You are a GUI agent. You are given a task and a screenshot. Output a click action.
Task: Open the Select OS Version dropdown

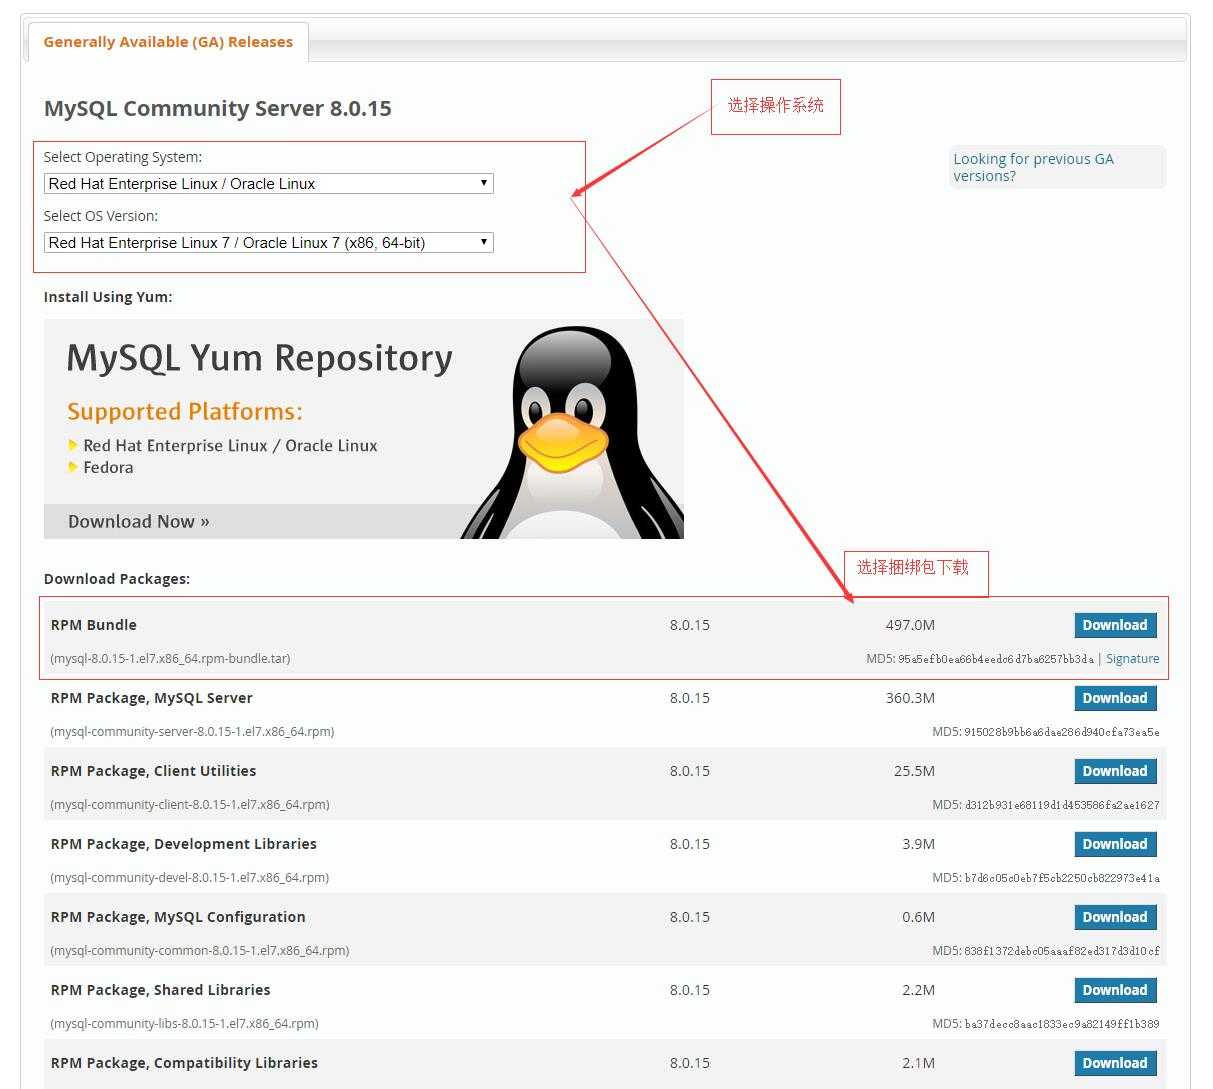pyautogui.click(x=269, y=243)
